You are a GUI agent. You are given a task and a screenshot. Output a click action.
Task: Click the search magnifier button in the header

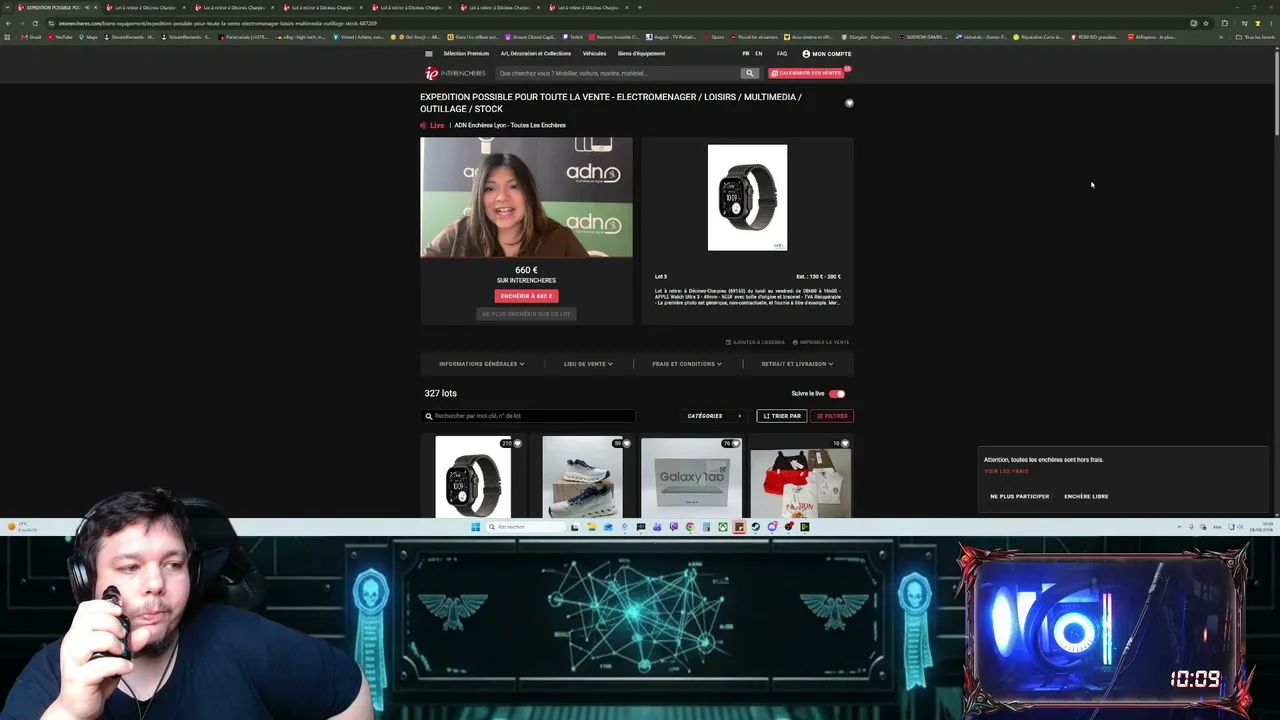749,73
